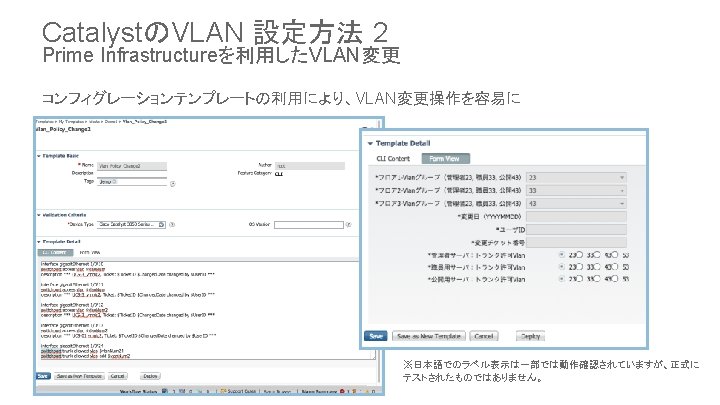Open フロア3 Vlanグループ dropdown showing 43
The width and height of the screenshot is (720, 405).
(x=576, y=203)
